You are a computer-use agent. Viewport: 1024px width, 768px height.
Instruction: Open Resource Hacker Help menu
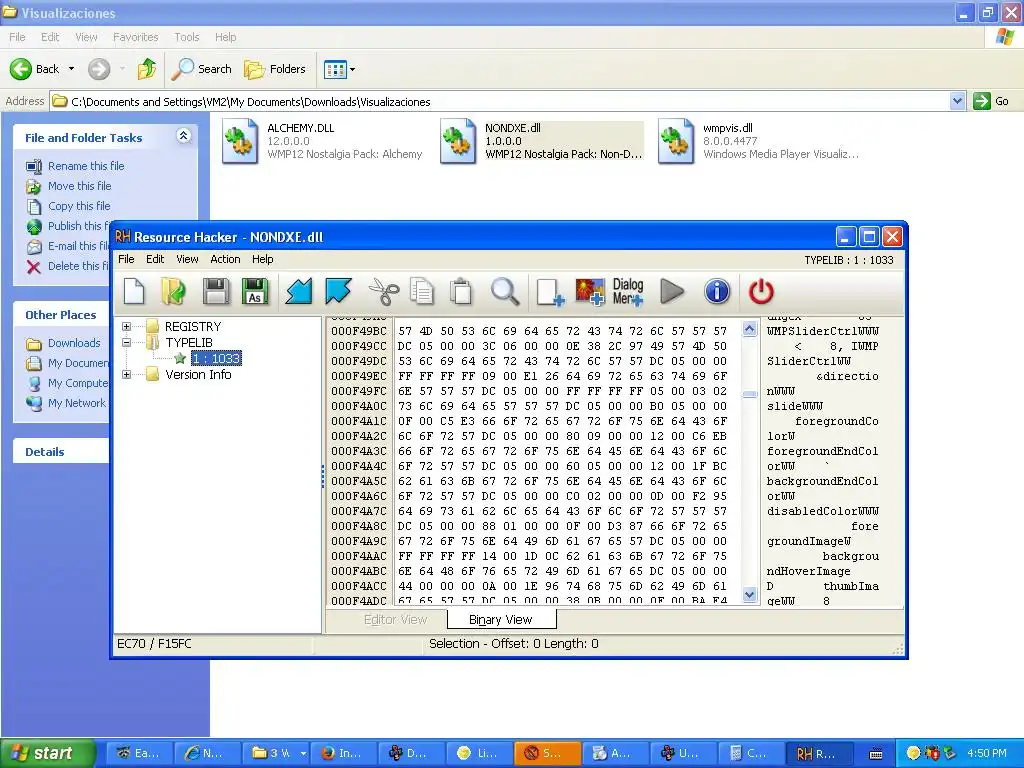click(263, 259)
